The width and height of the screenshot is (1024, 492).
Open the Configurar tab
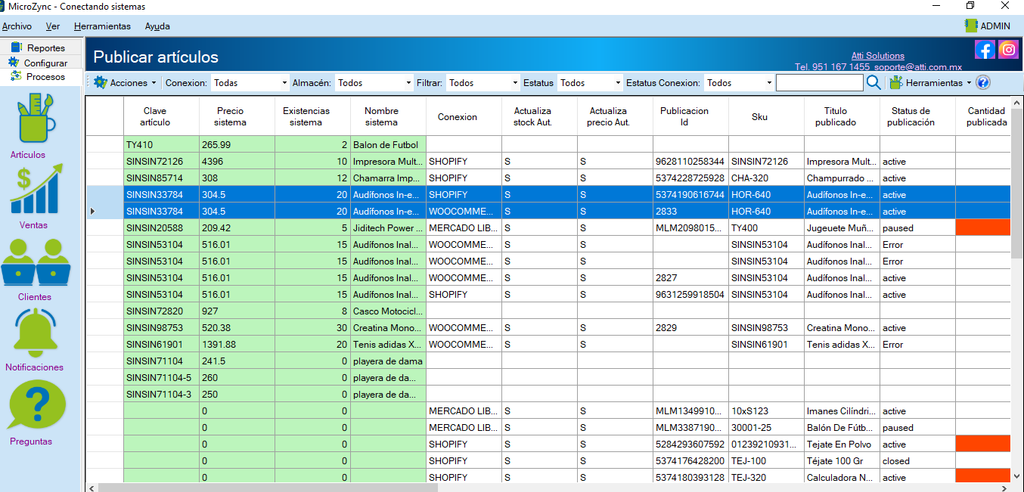42,63
